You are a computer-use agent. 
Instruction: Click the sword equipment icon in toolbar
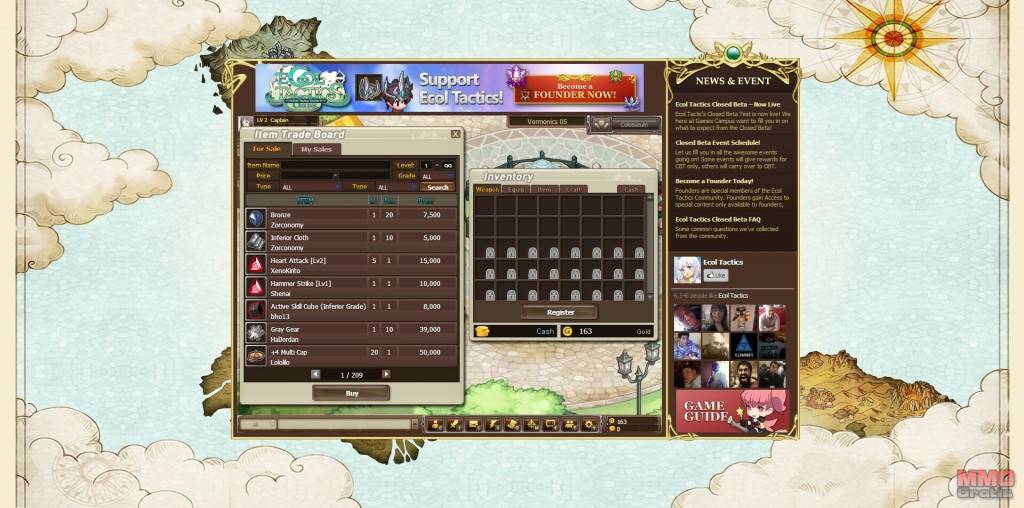click(454, 425)
